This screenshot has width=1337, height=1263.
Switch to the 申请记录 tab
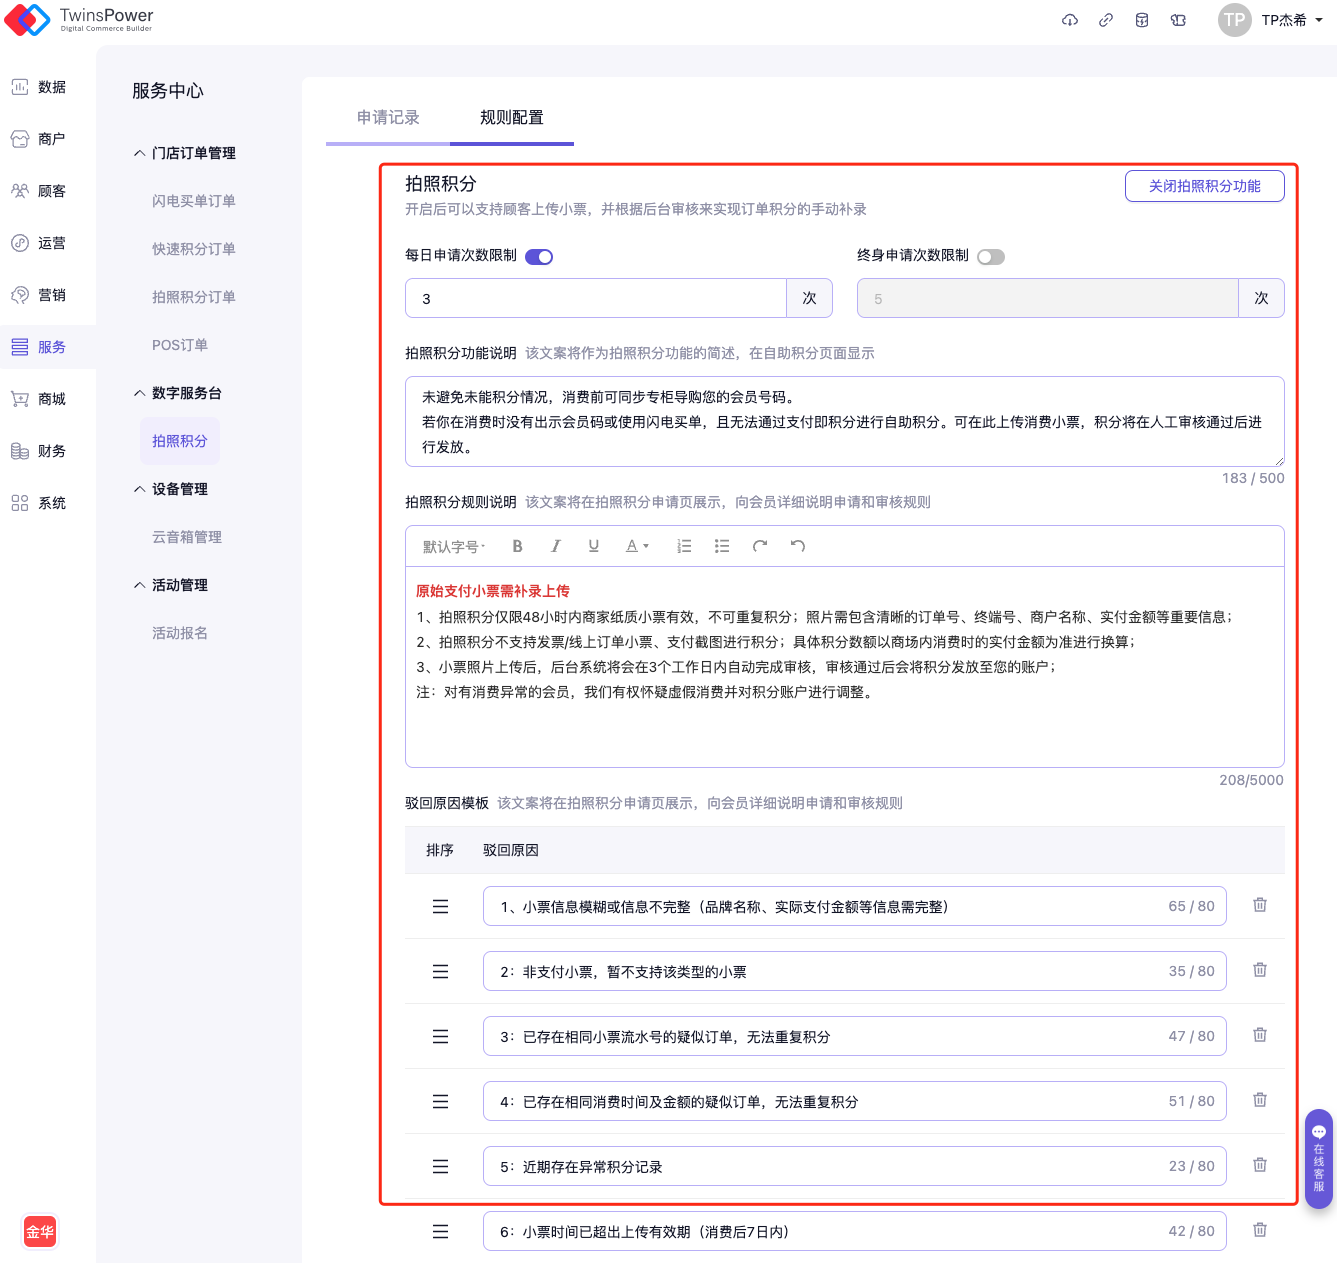pos(388,118)
